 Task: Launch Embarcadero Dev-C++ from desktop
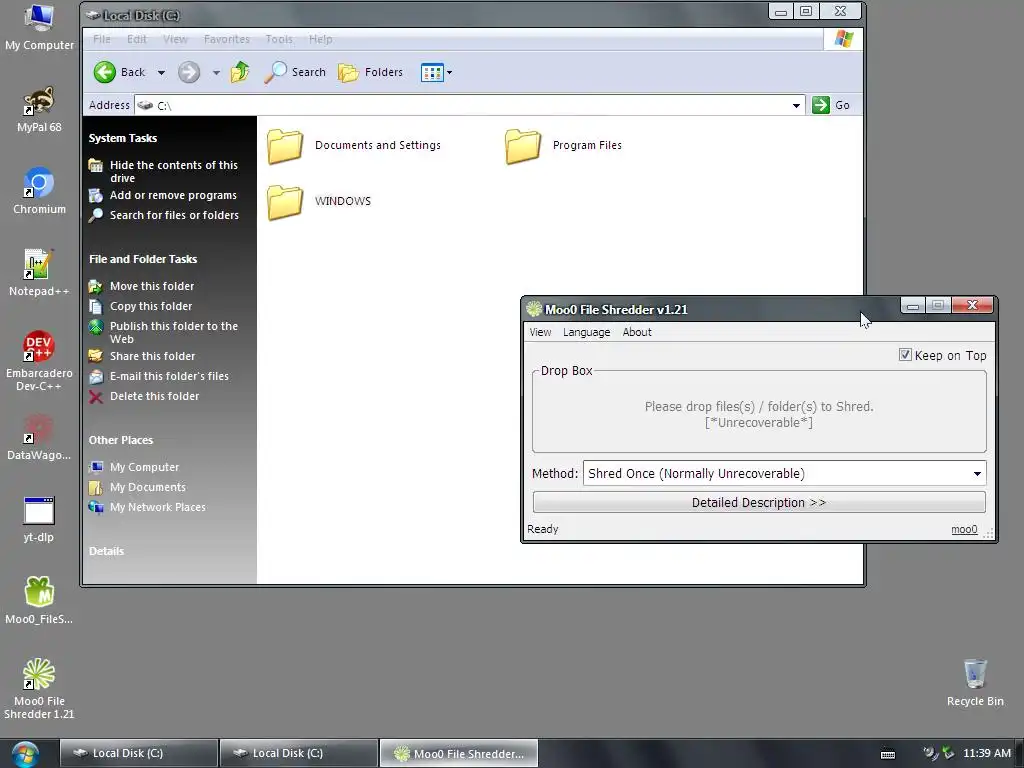pyautogui.click(x=39, y=360)
